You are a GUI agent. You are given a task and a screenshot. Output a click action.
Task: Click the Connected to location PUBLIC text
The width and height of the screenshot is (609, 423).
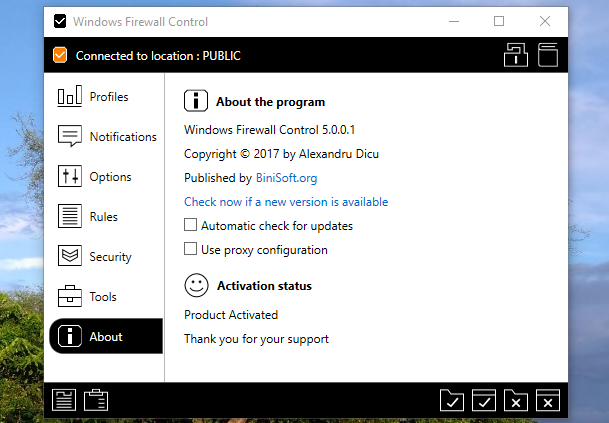158,56
